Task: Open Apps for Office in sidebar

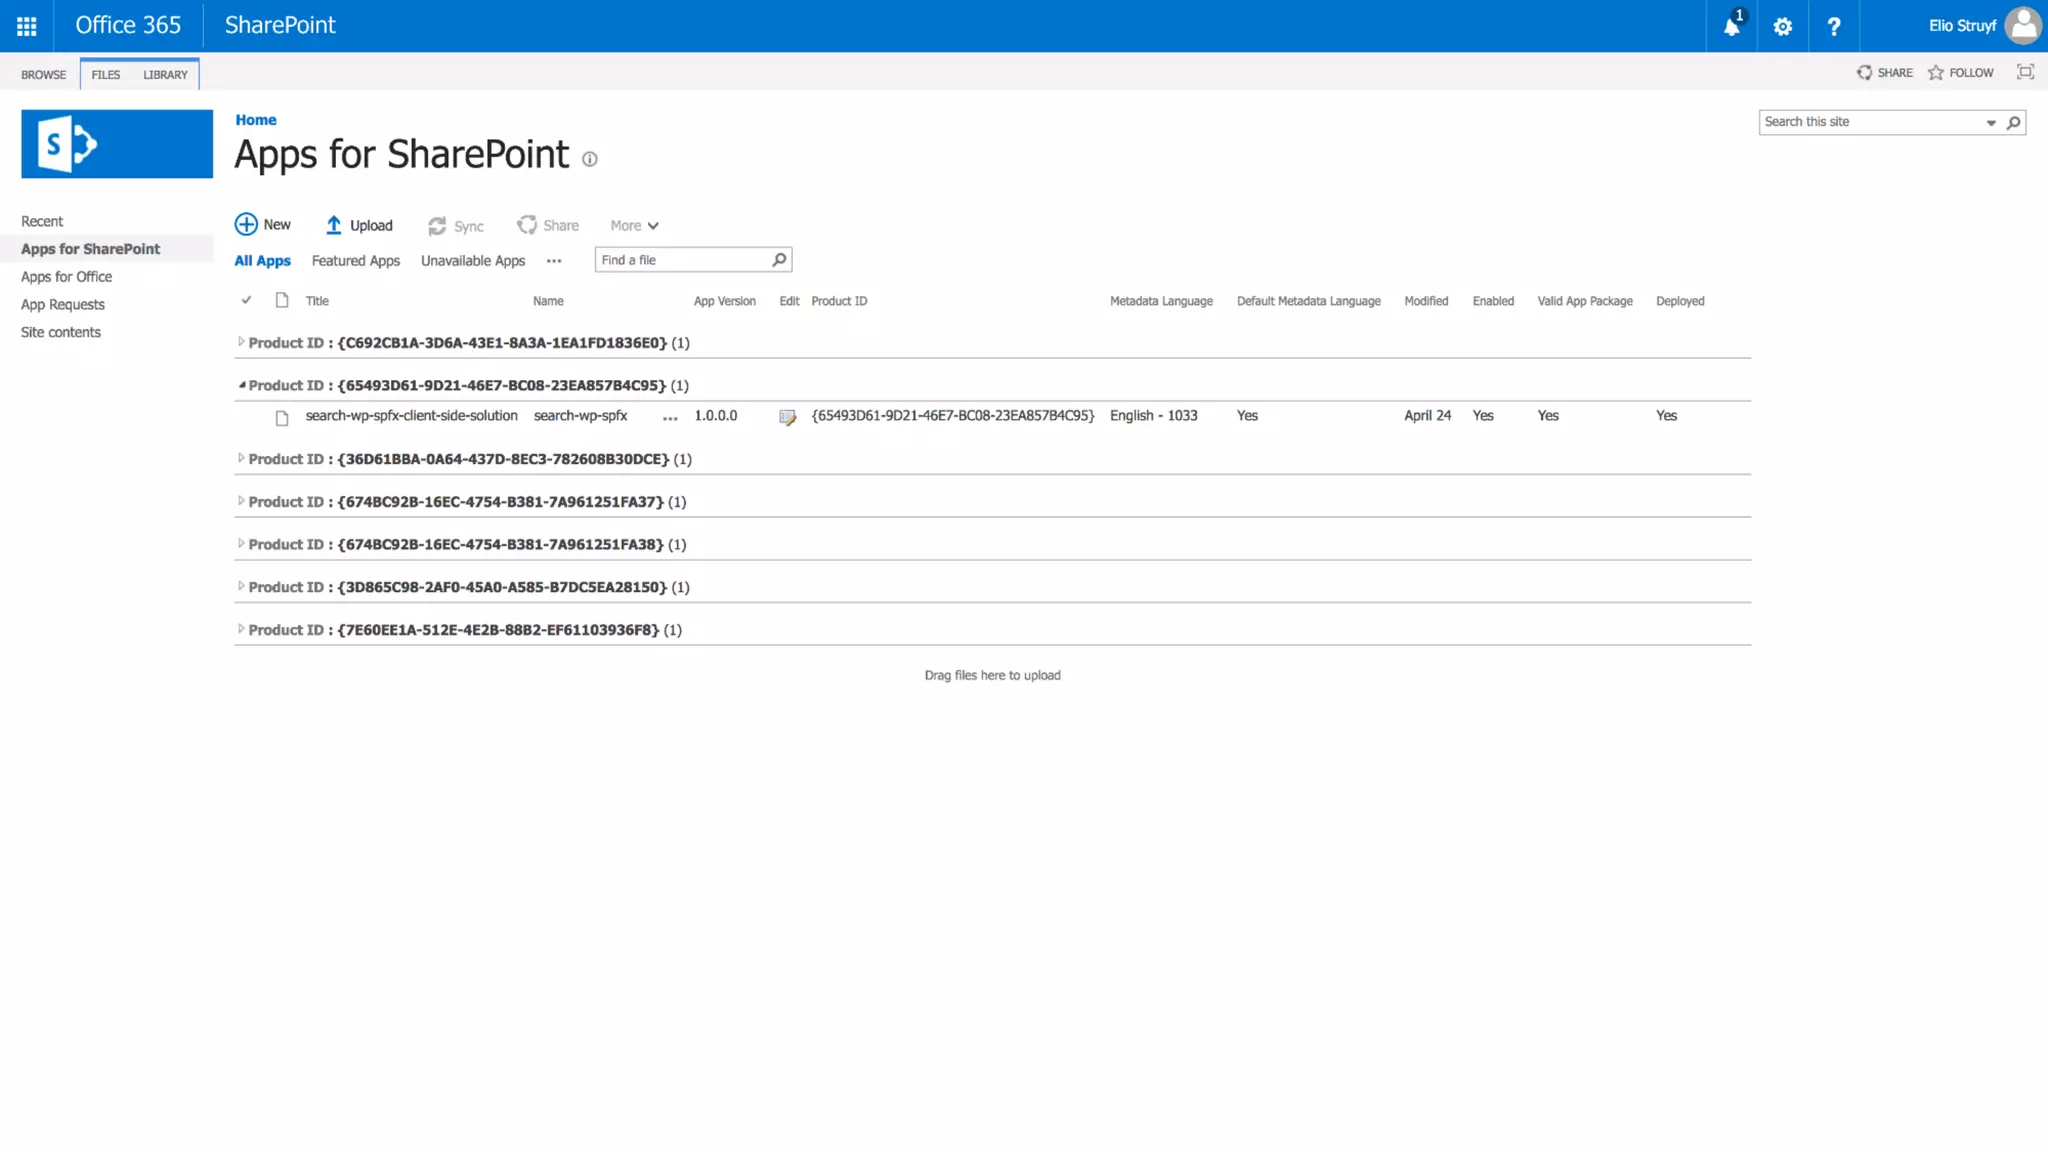Action: point(66,277)
